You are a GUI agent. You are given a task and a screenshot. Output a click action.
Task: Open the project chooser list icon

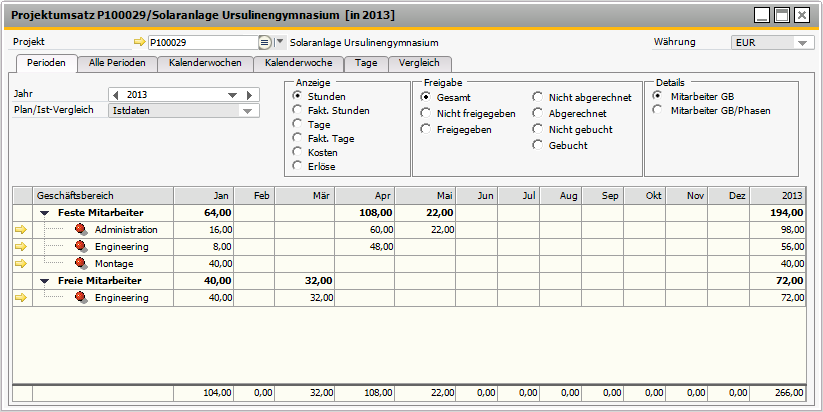click(265, 43)
